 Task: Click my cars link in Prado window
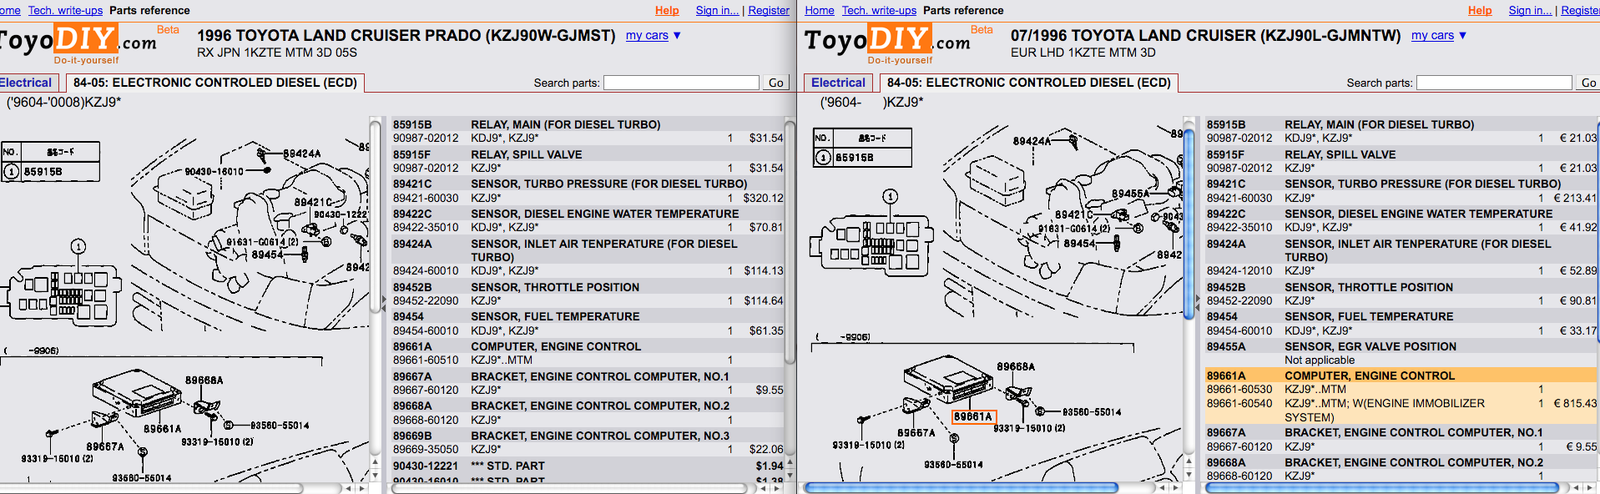pyautogui.click(x=647, y=35)
